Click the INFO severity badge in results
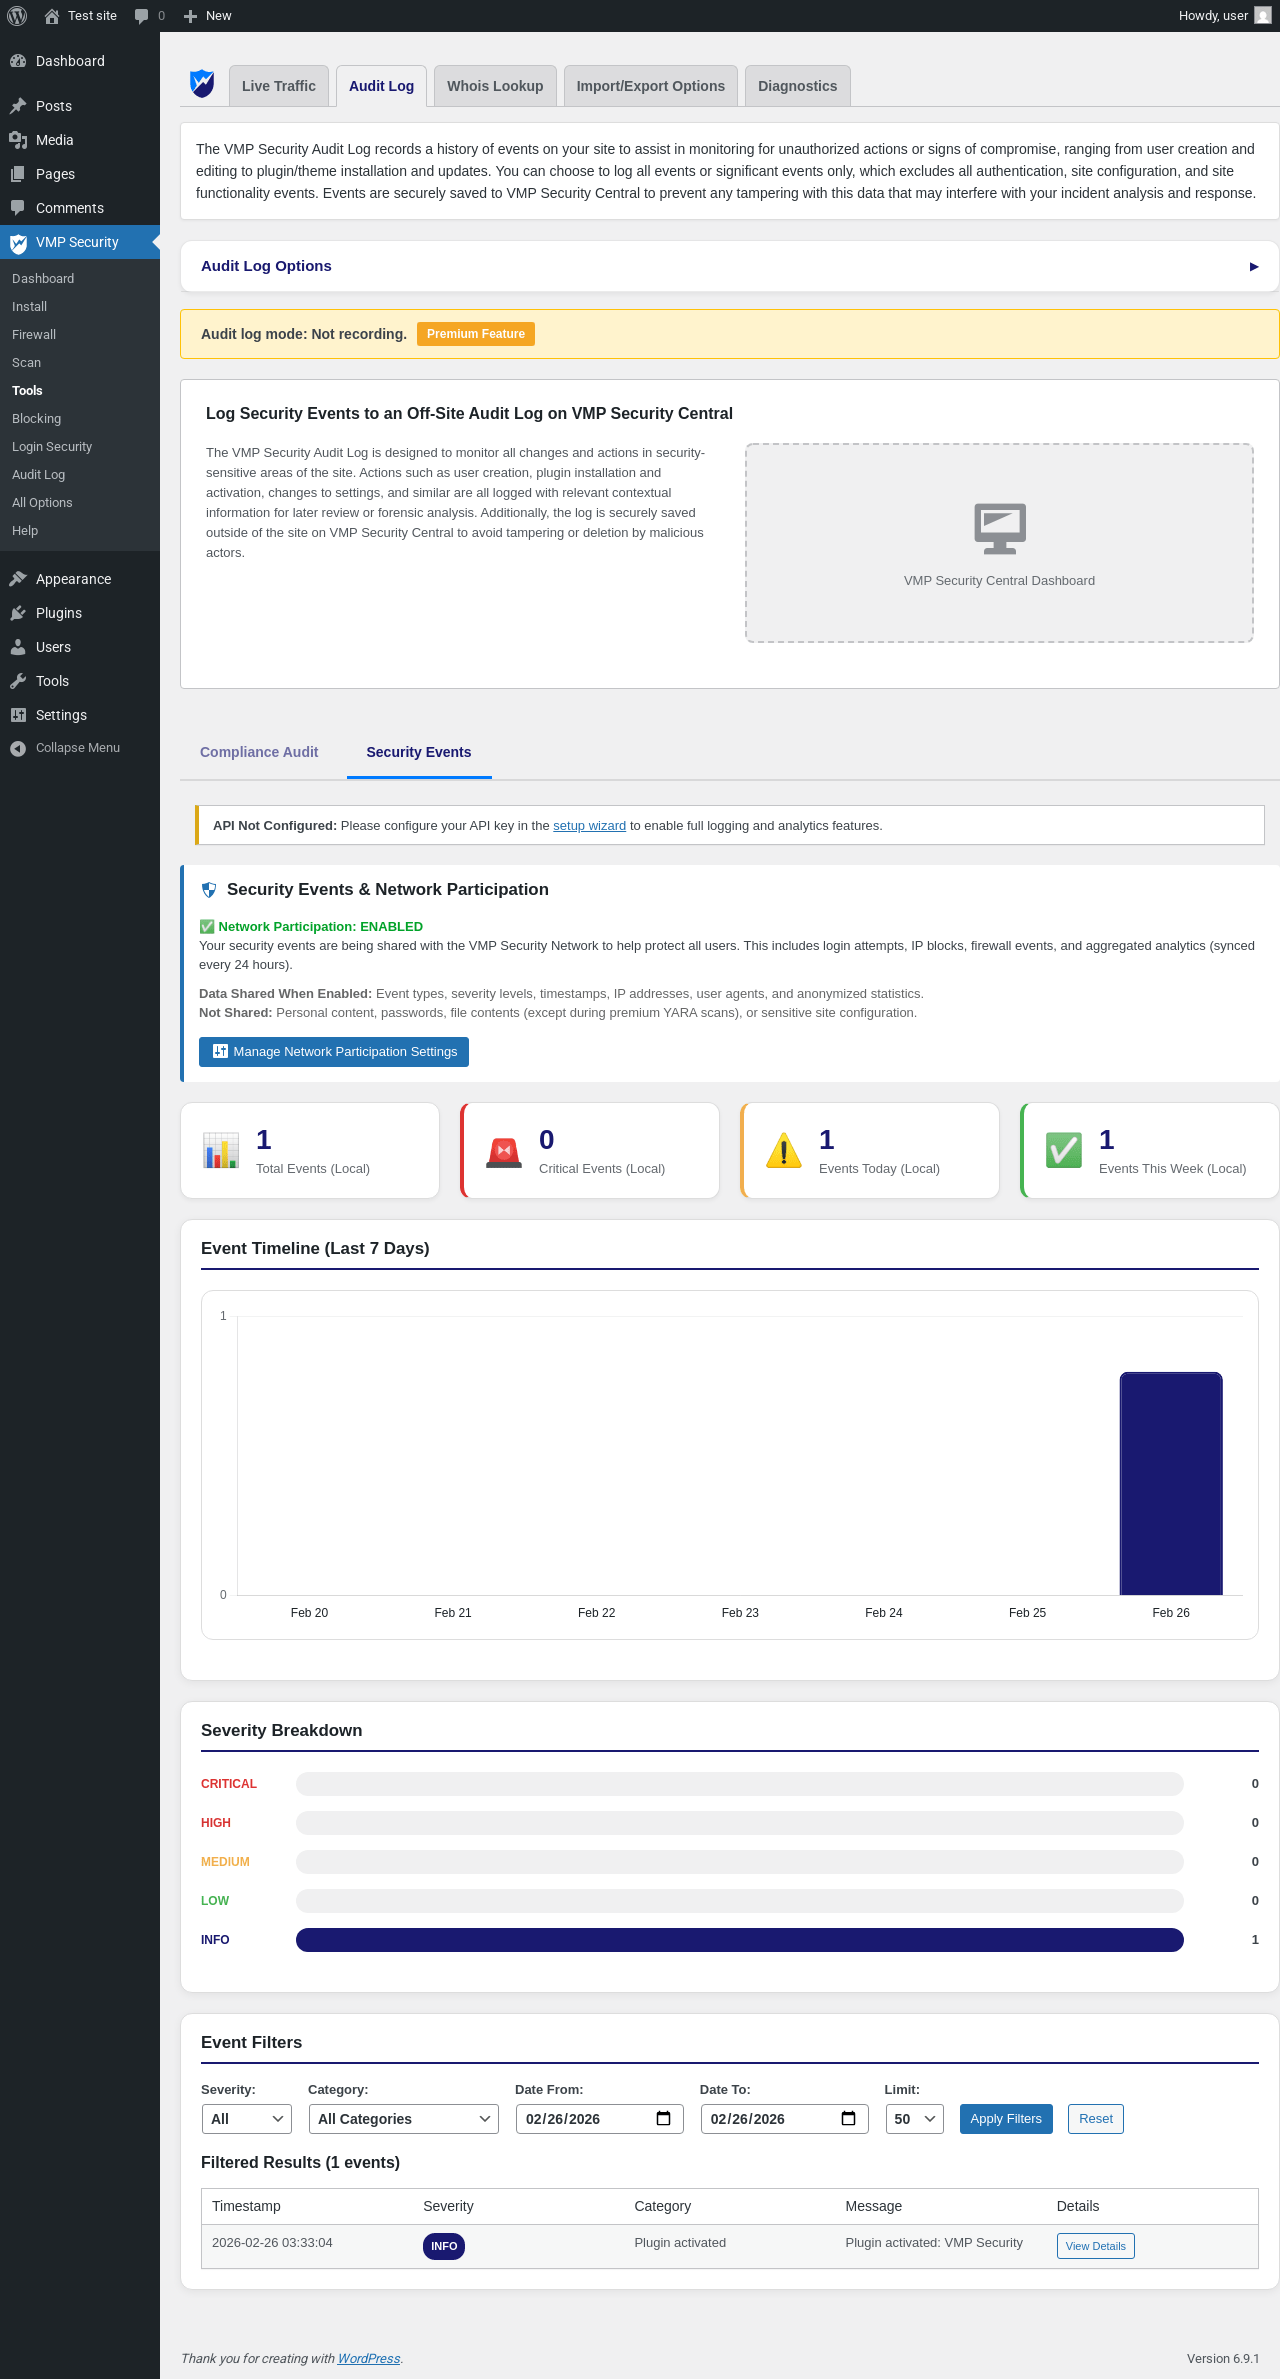This screenshot has width=1280, height=2379. point(444,2246)
